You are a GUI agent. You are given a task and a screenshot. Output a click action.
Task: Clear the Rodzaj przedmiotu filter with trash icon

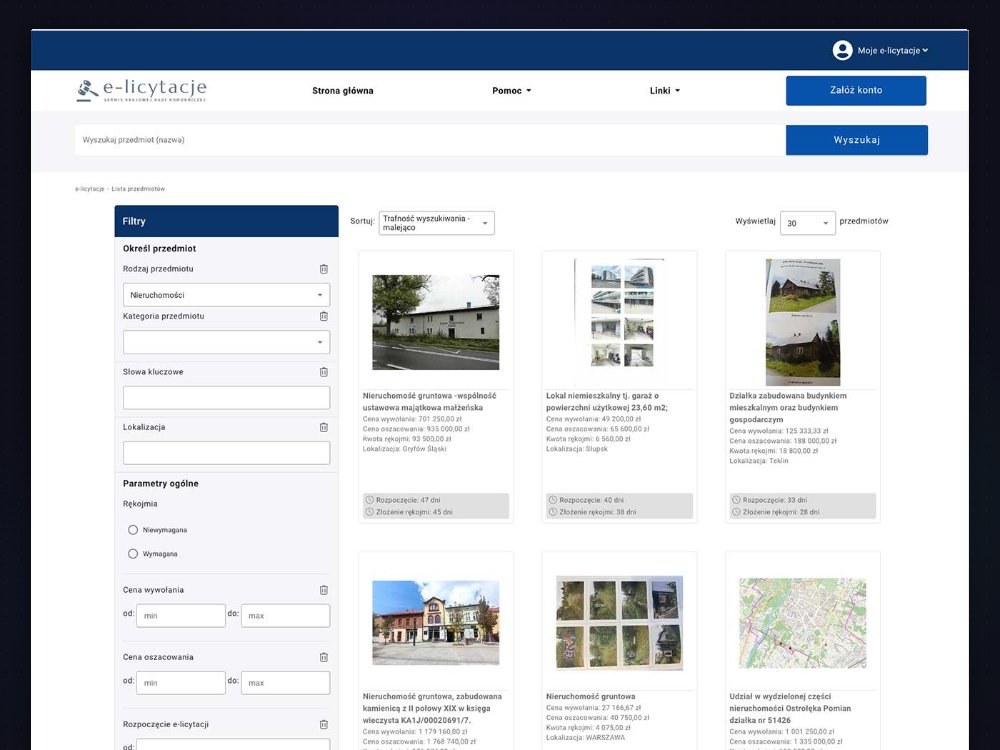(x=323, y=269)
